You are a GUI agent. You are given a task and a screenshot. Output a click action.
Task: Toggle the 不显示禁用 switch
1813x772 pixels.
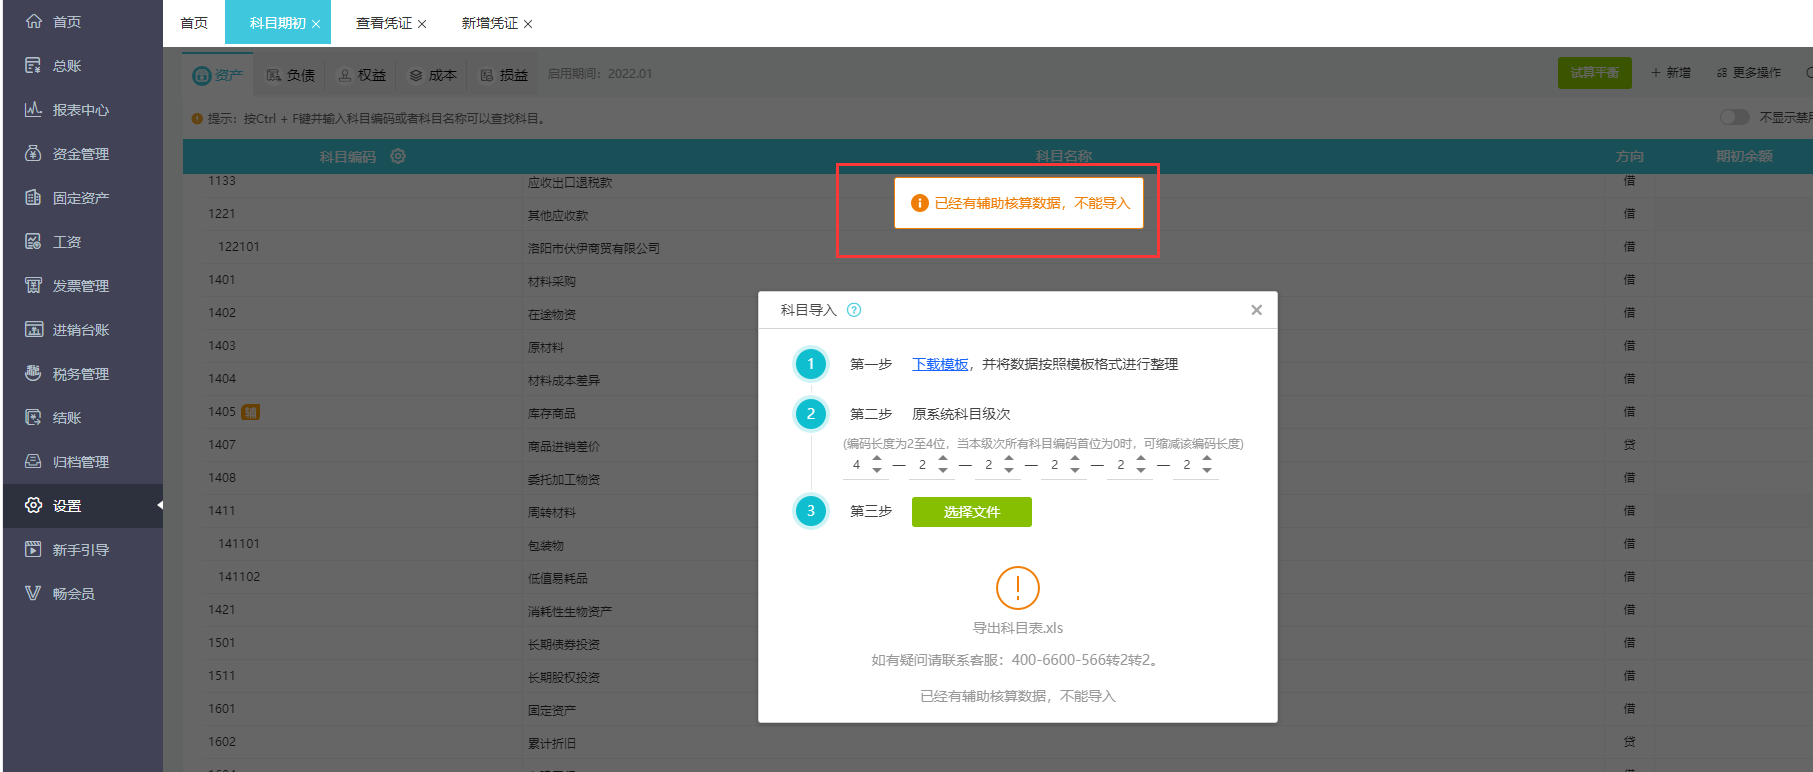click(1734, 118)
